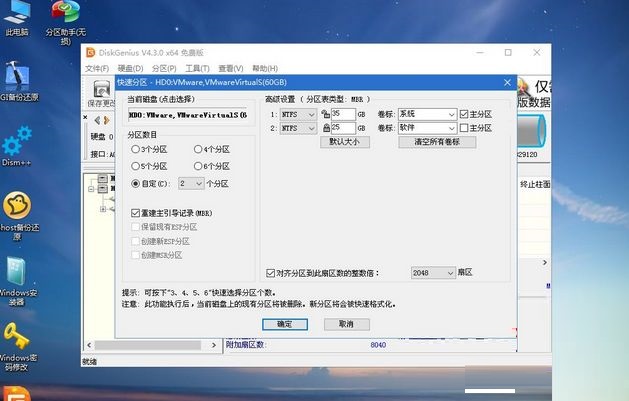Click the horizontal scrollbar track in DiskGenius left panel
Screen dimensions: 629x401
pyautogui.click(x=148, y=345)
